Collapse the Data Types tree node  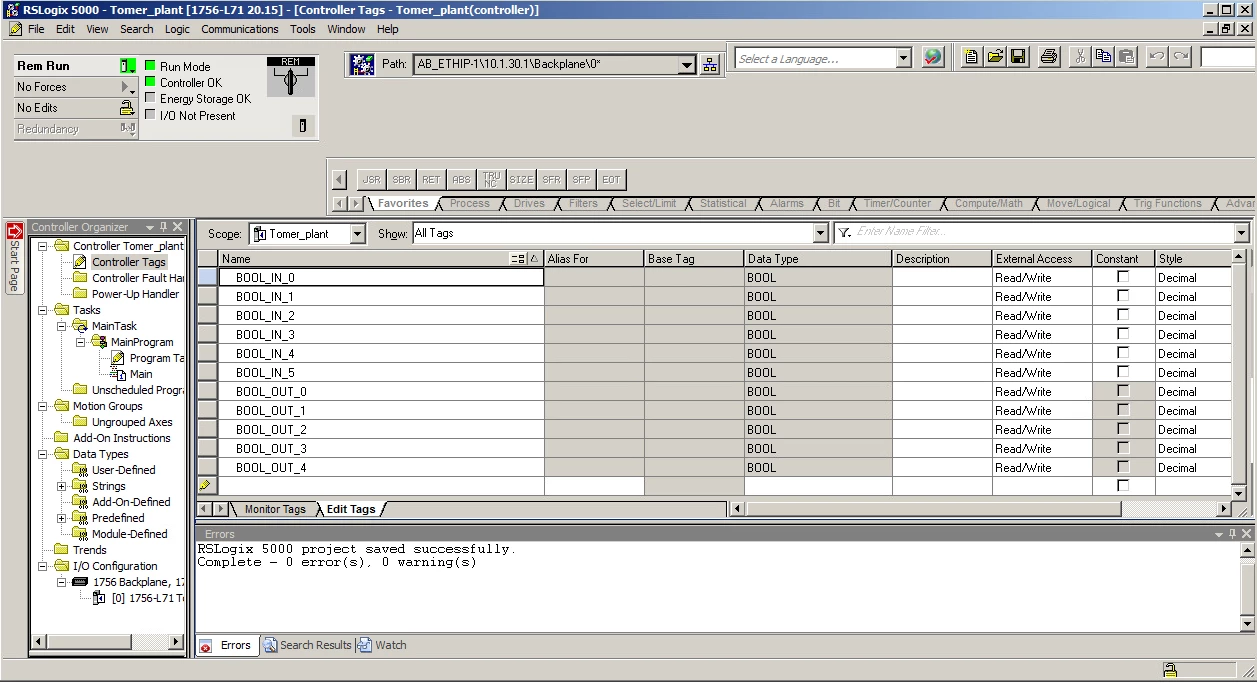45,454
